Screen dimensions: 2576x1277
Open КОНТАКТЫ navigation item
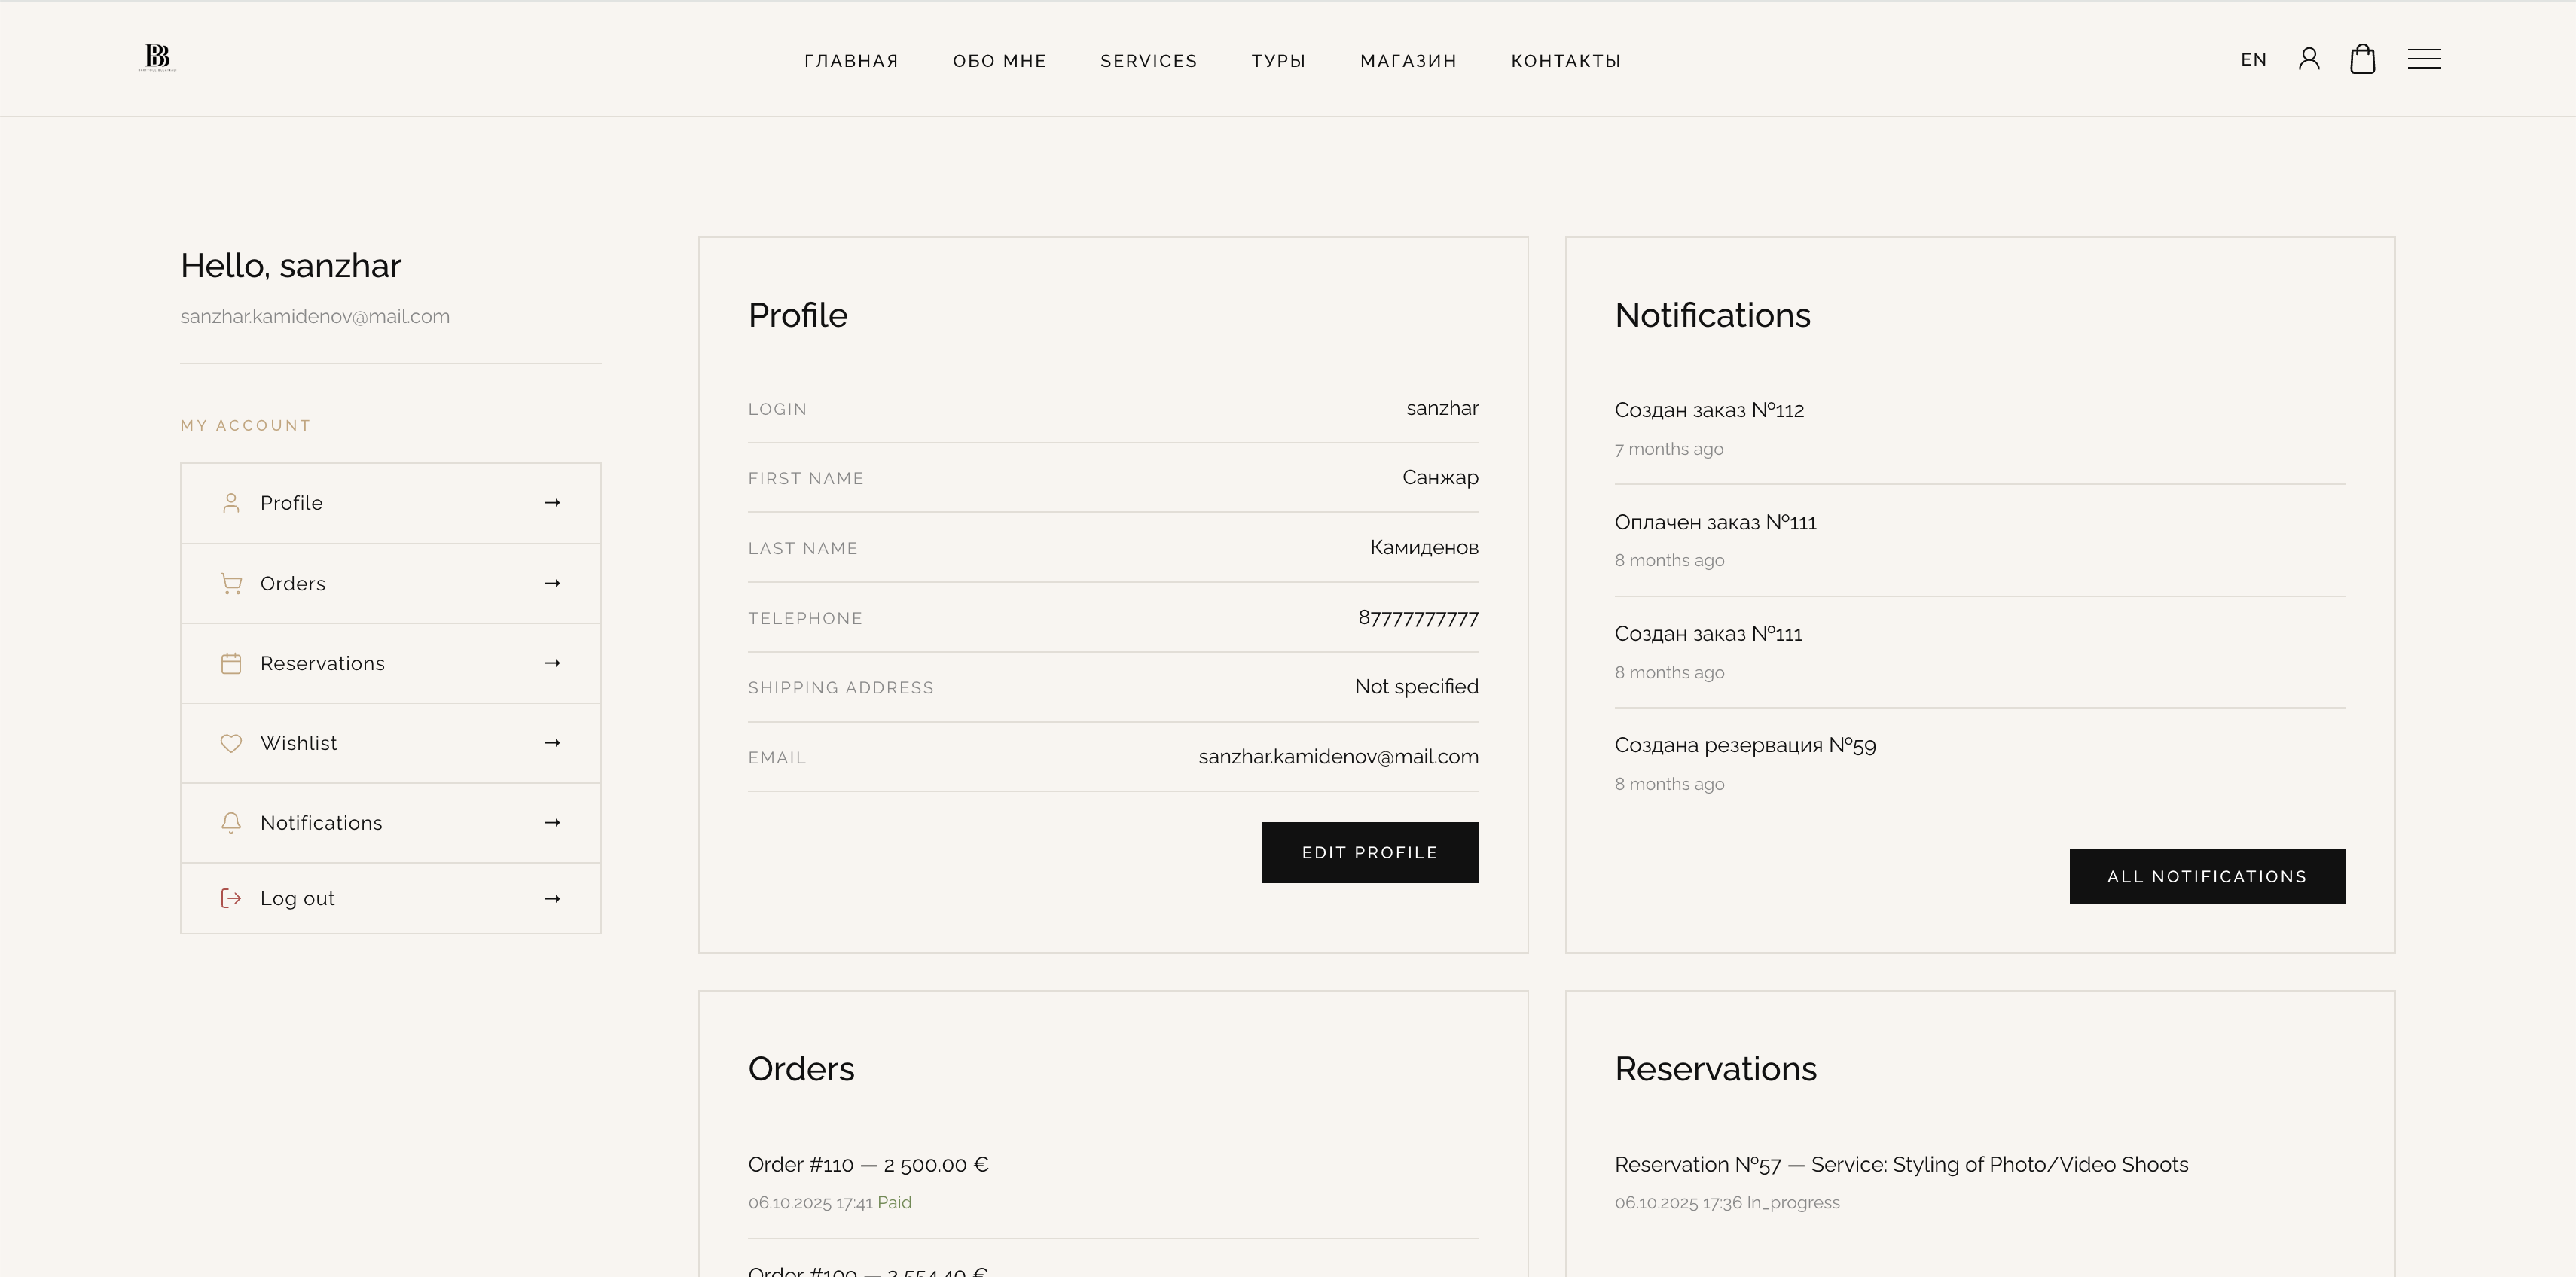click(1566, 61)
